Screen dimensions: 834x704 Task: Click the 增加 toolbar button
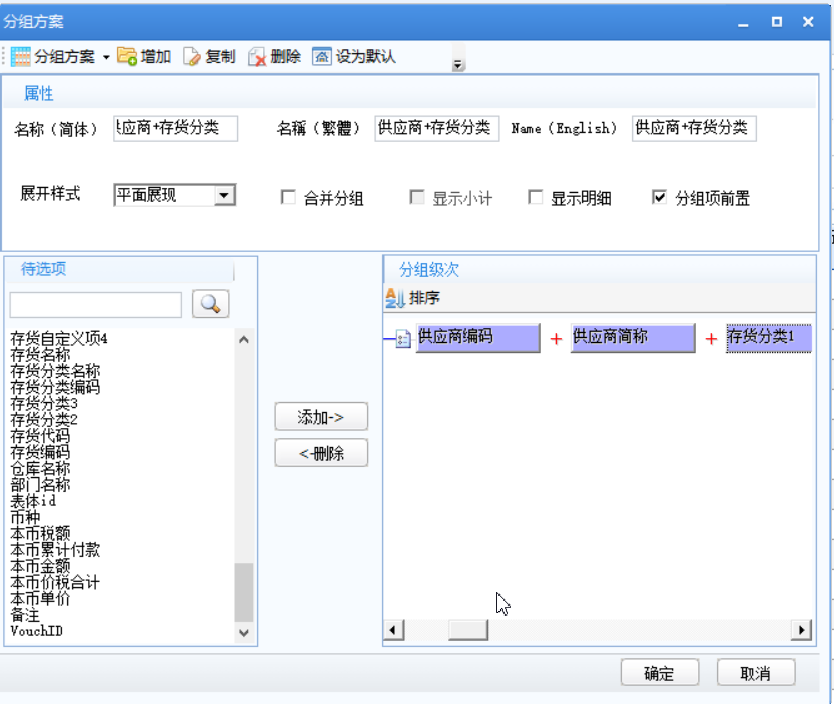click(144, 56)
